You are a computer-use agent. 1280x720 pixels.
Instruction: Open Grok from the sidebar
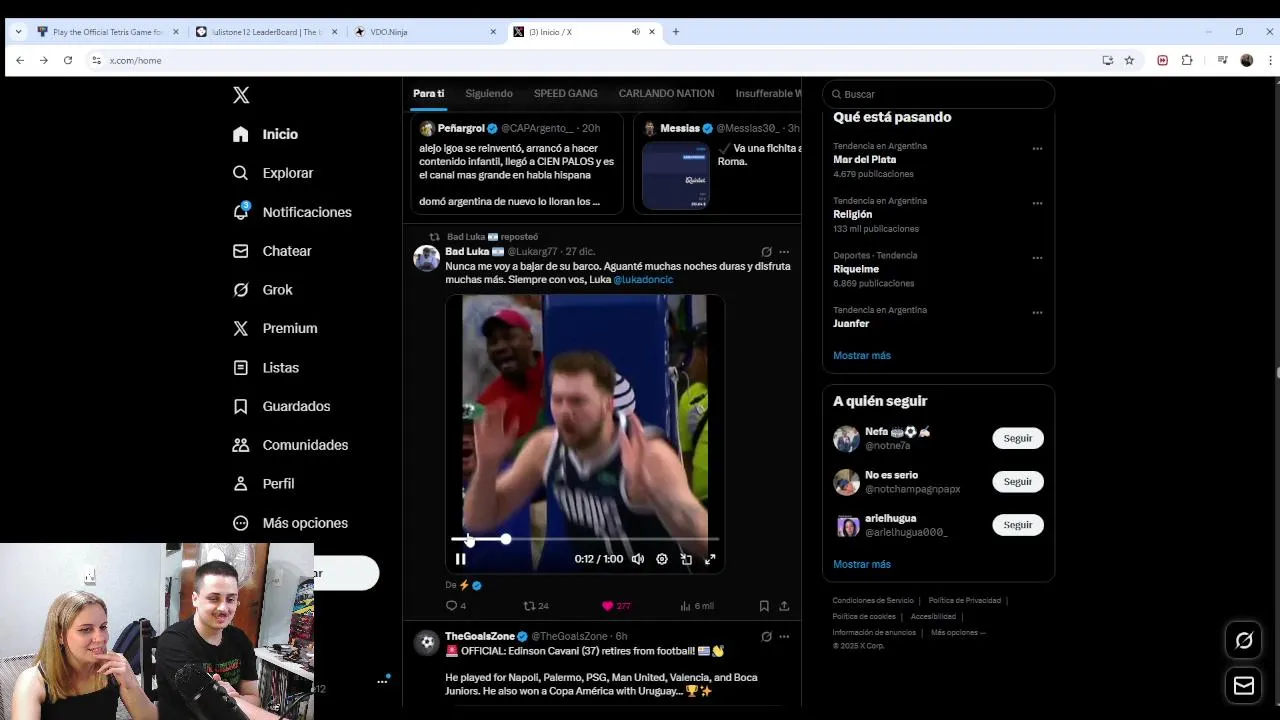pos(262,290)
